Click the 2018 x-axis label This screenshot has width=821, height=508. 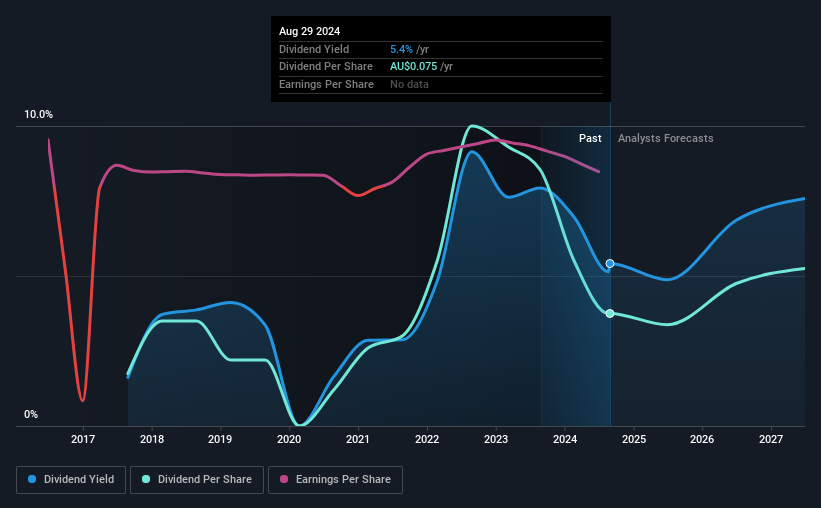(x=152, y=439)
